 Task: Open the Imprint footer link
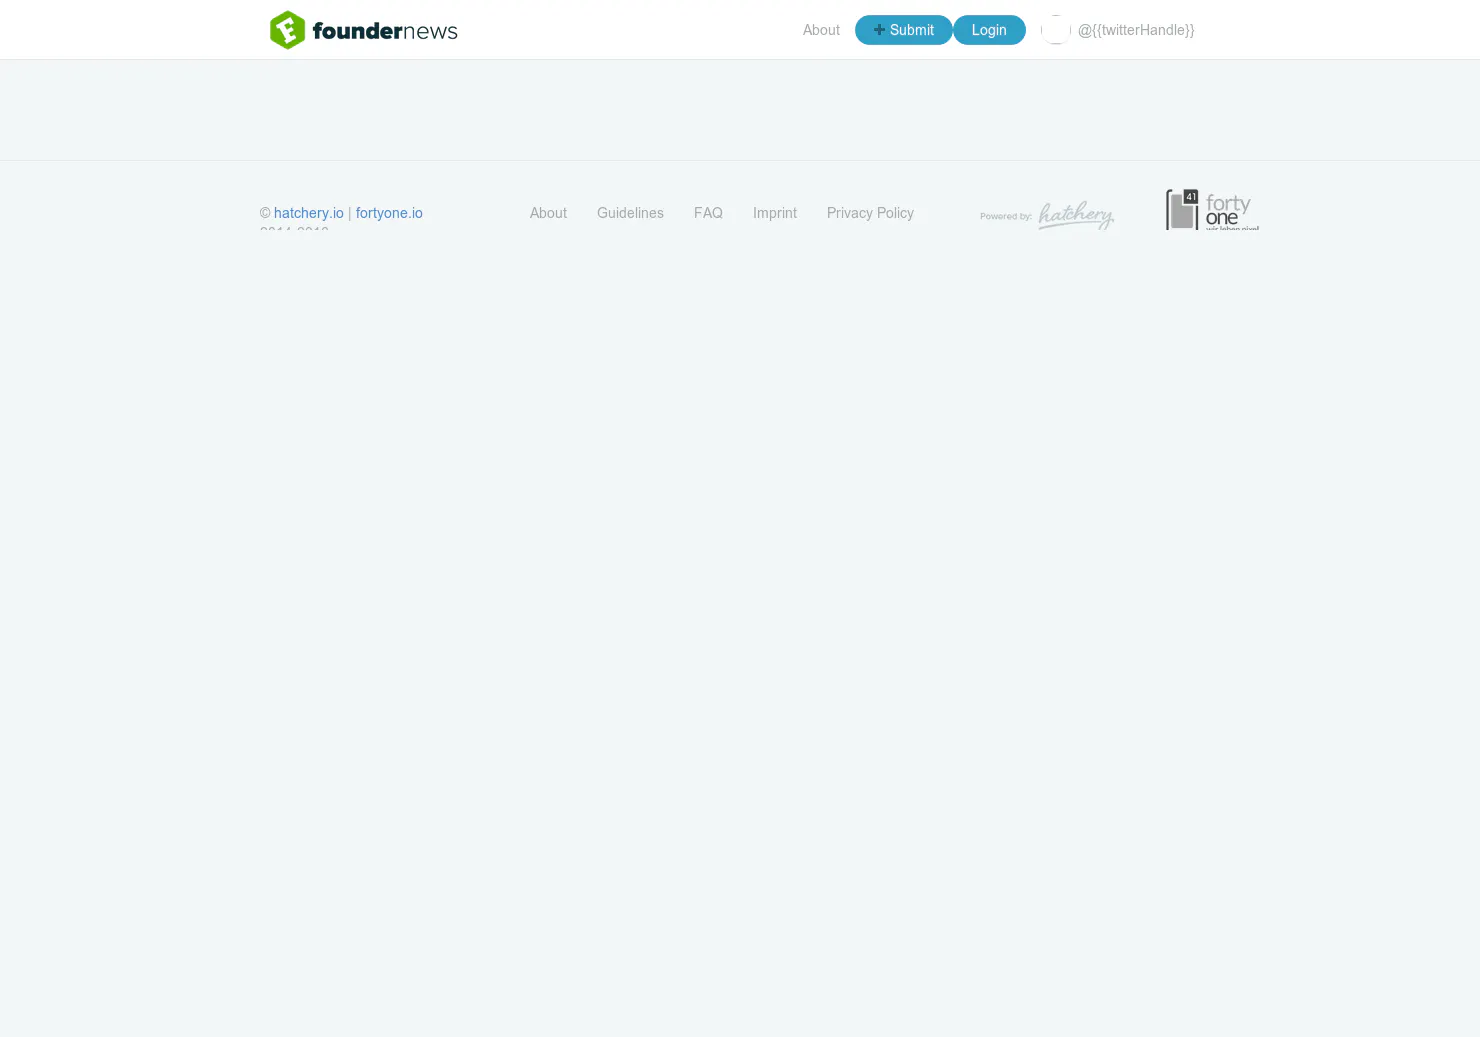click(775, 213)
